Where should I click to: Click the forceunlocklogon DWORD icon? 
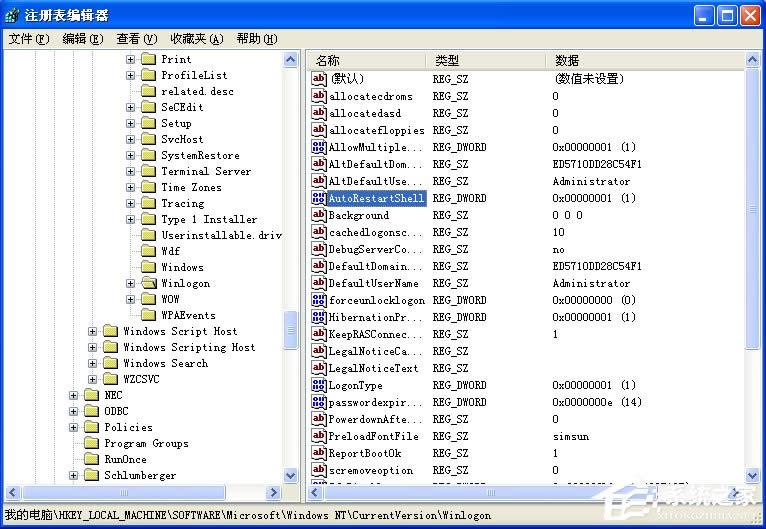(x=319, y=300)
